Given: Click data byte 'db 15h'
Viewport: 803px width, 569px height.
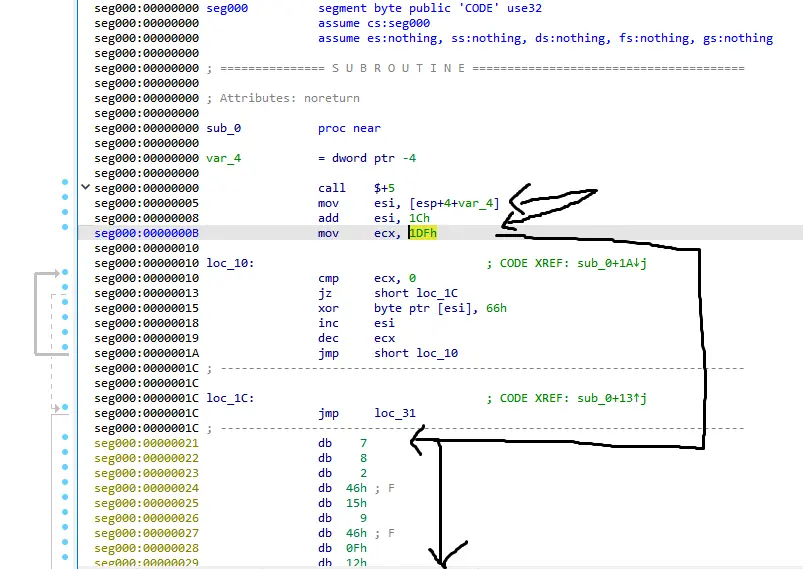Looking at the screenshot, I should coord(343,503).
